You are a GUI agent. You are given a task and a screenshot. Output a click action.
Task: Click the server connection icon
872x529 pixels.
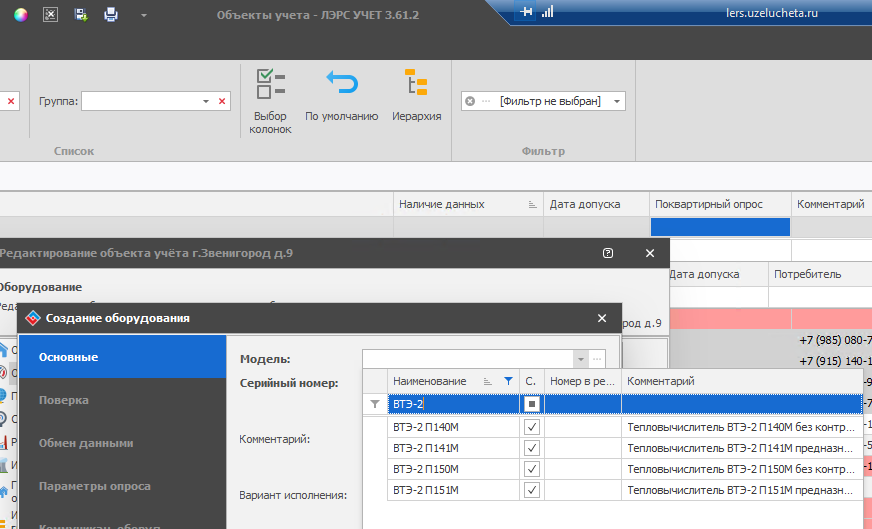pyautogui.click(x=526, y=11)
